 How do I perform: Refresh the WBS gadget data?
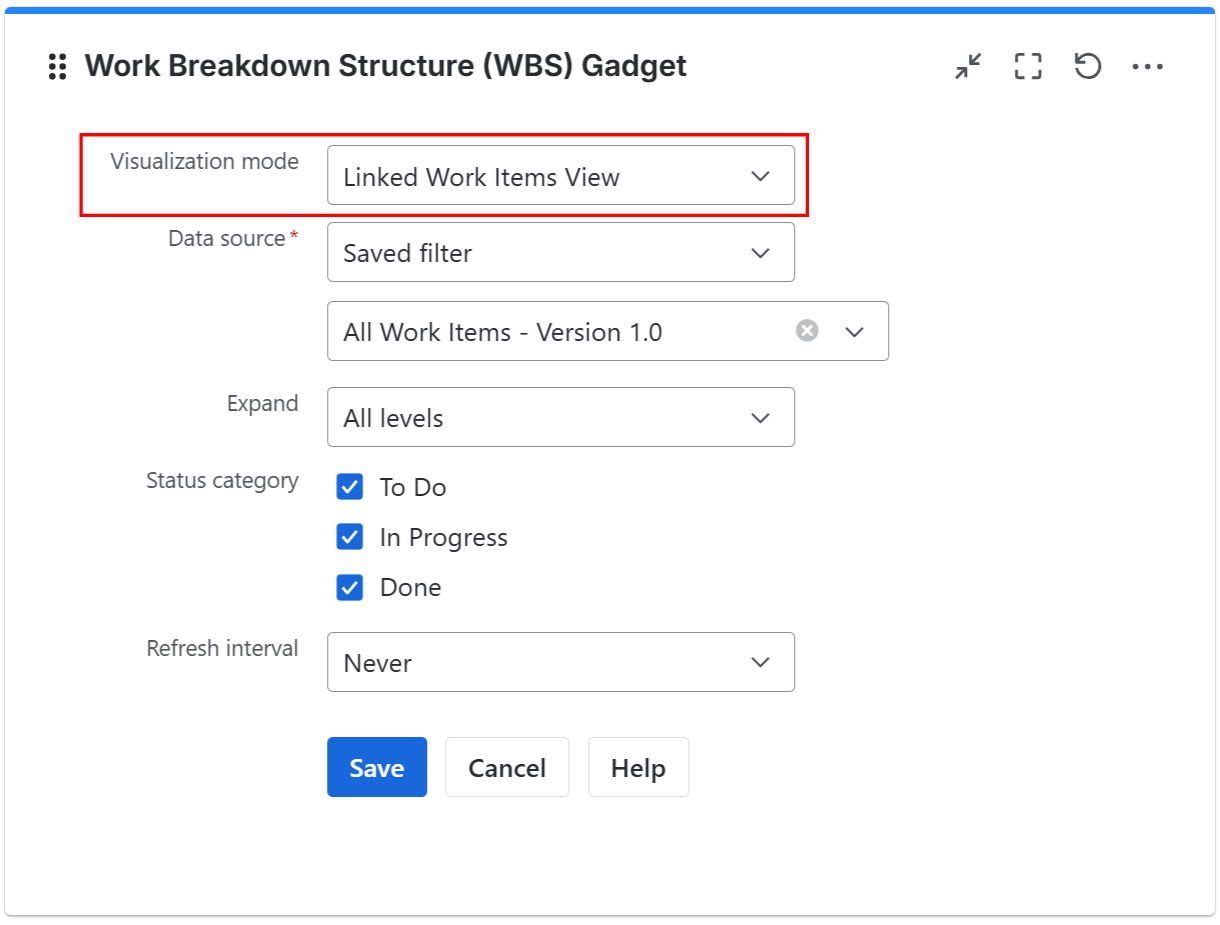(1087, 66)
